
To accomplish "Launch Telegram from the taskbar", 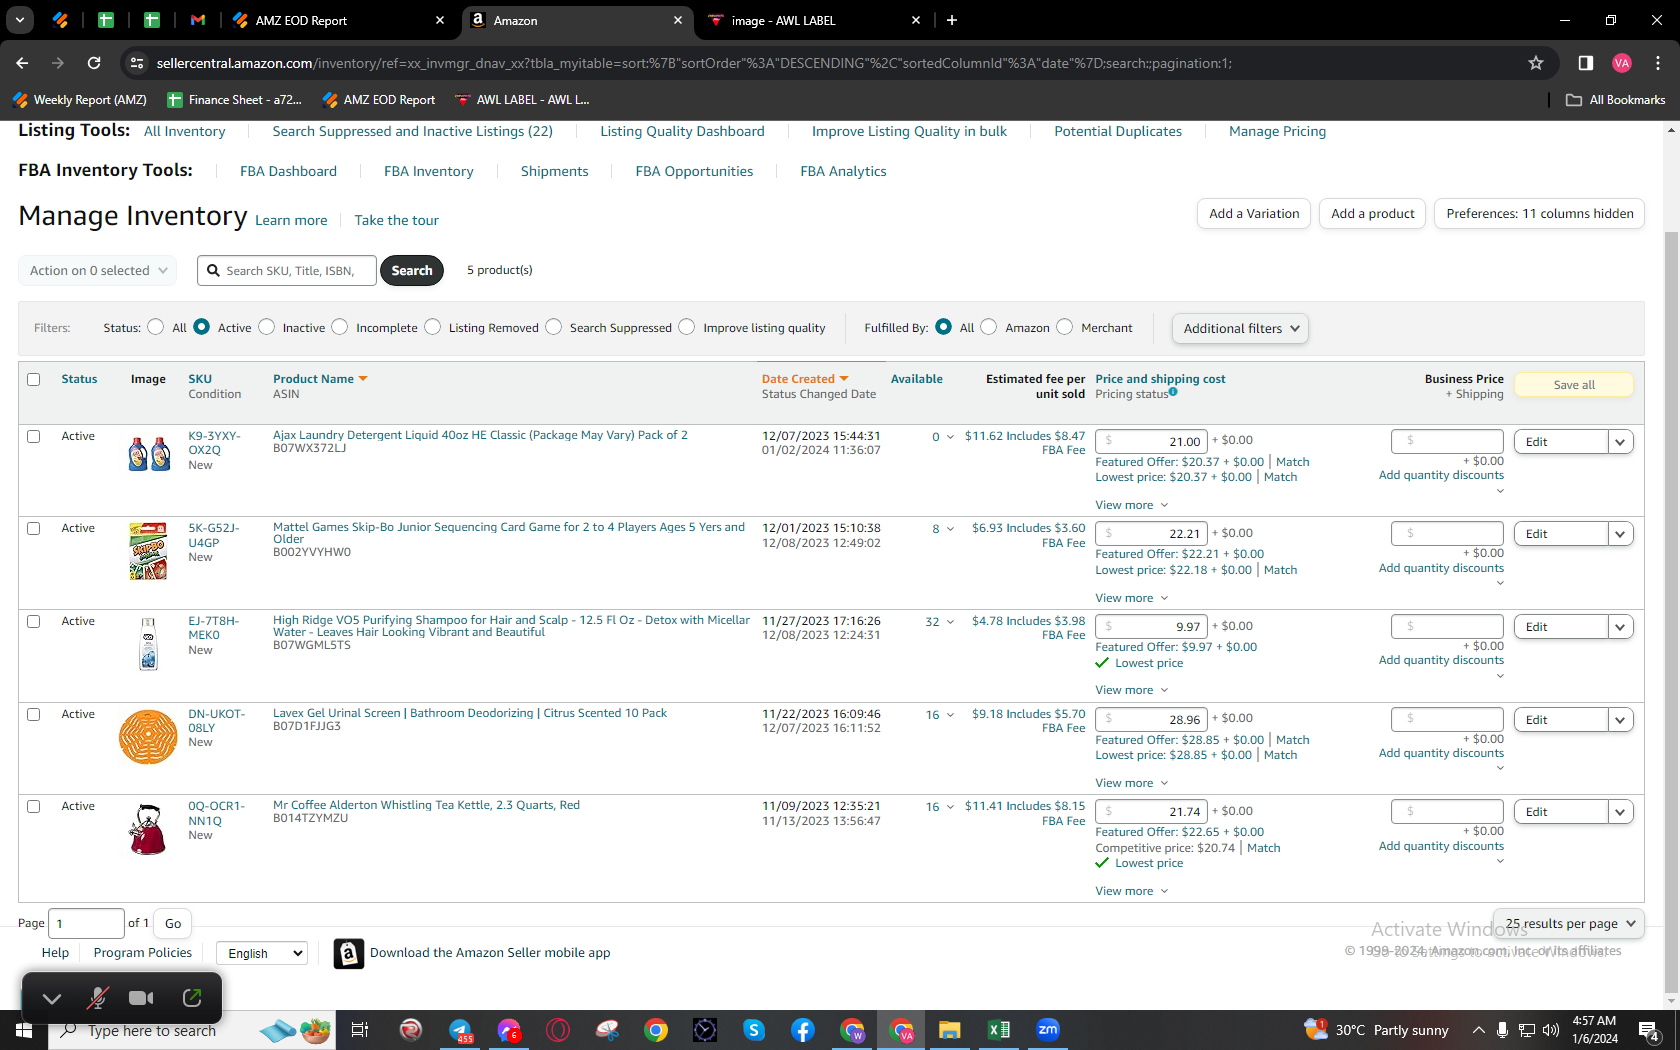I will click(x=460, y=1030).
